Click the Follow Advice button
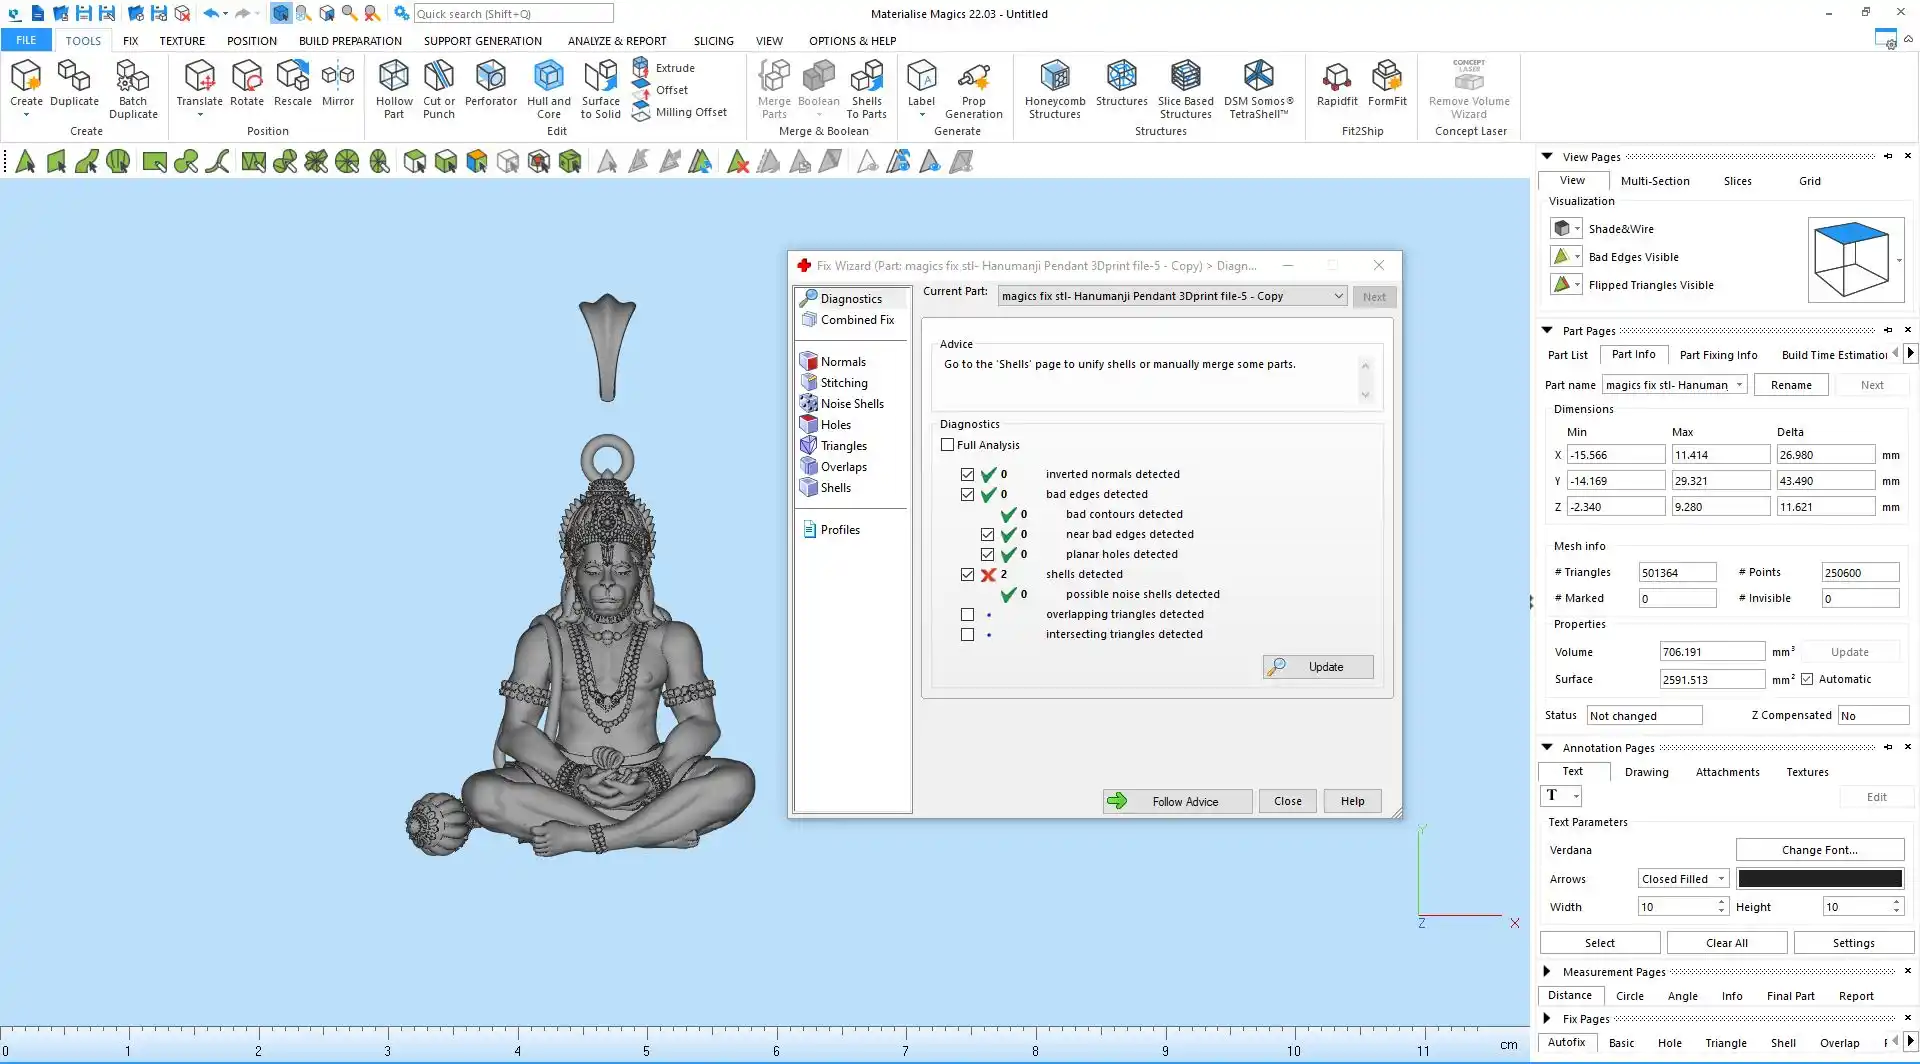The height and width of the screenshot is (1064, 1920). pos(1177,801)
